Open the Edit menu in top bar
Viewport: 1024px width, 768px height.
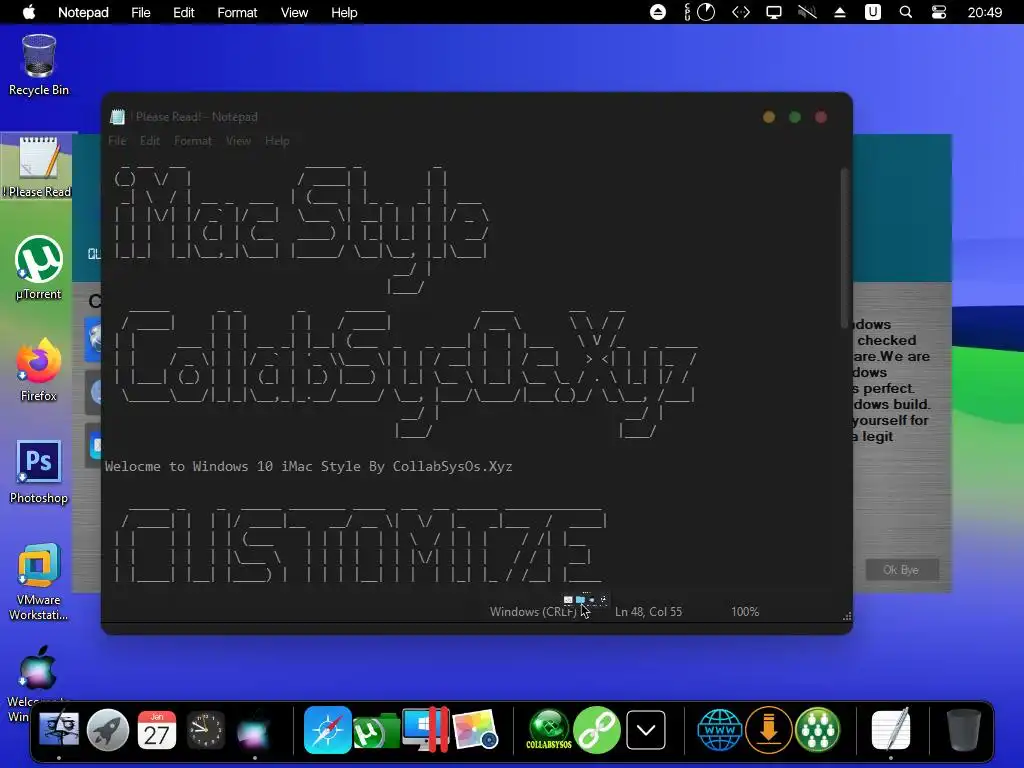[184, 12]
